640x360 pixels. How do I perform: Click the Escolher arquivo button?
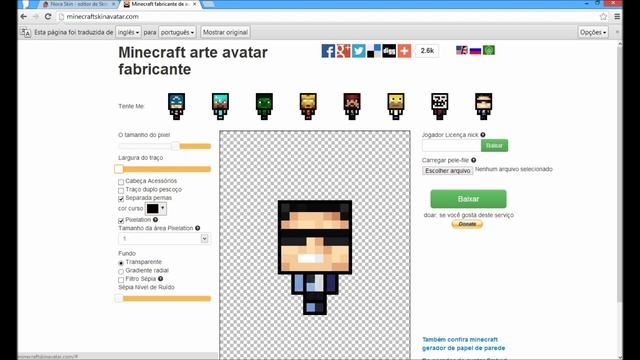tap(447, 171)
